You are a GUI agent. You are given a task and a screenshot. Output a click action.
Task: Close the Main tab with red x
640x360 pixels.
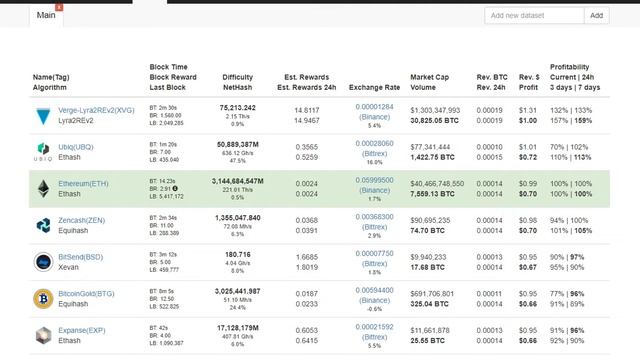pos(59,7)
